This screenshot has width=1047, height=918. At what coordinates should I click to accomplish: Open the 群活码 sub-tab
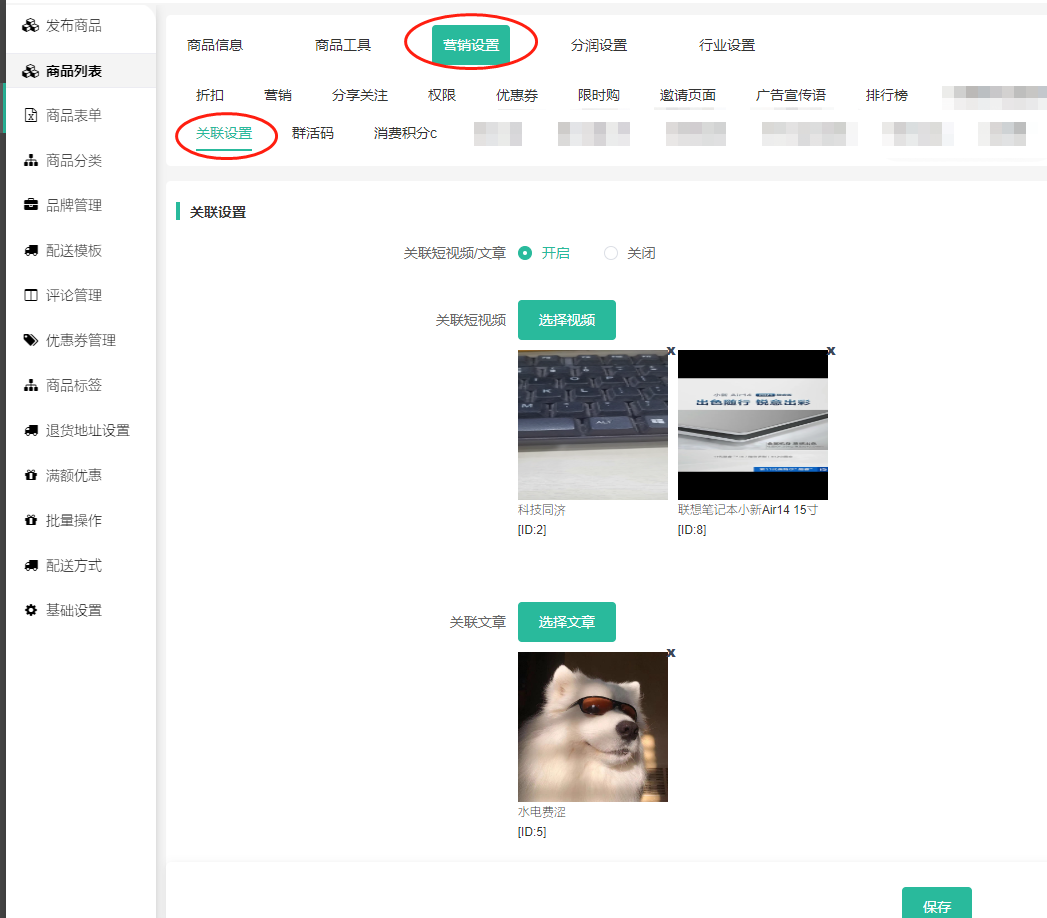coord(312,134)
